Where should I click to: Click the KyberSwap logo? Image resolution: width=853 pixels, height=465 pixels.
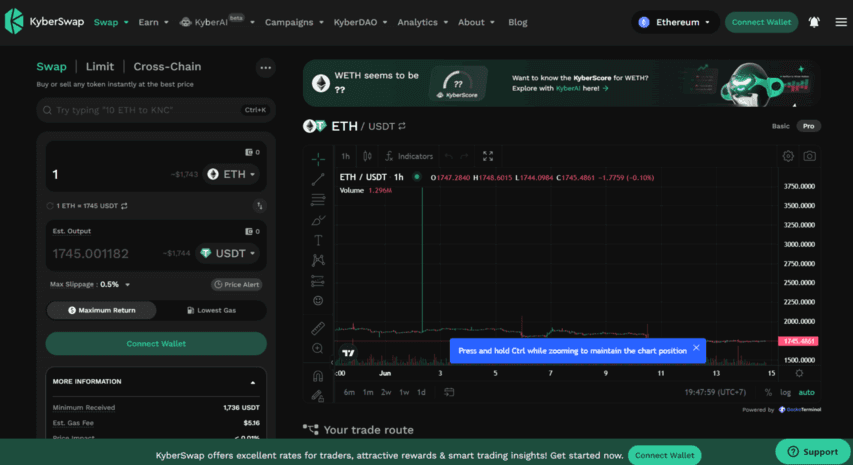click(x=44, y=22)
